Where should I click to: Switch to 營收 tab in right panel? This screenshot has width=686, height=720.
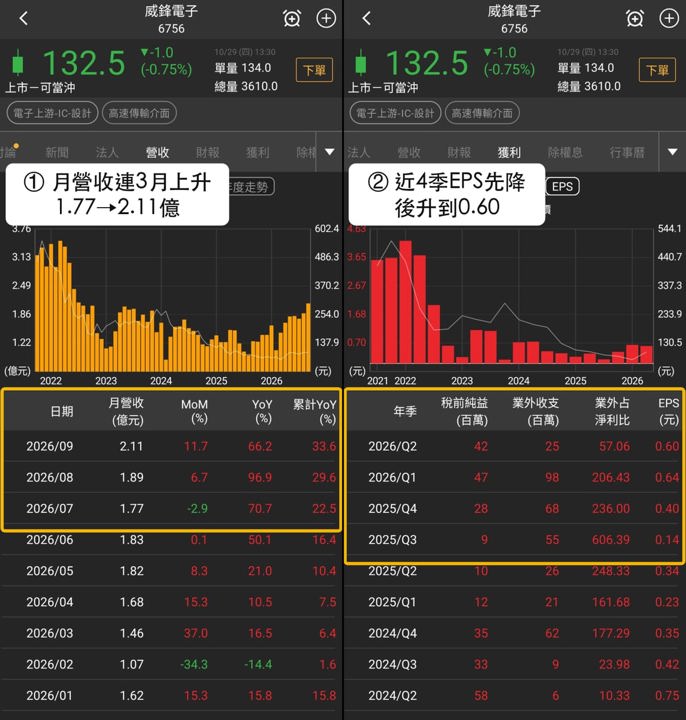[x=409, y=152]
